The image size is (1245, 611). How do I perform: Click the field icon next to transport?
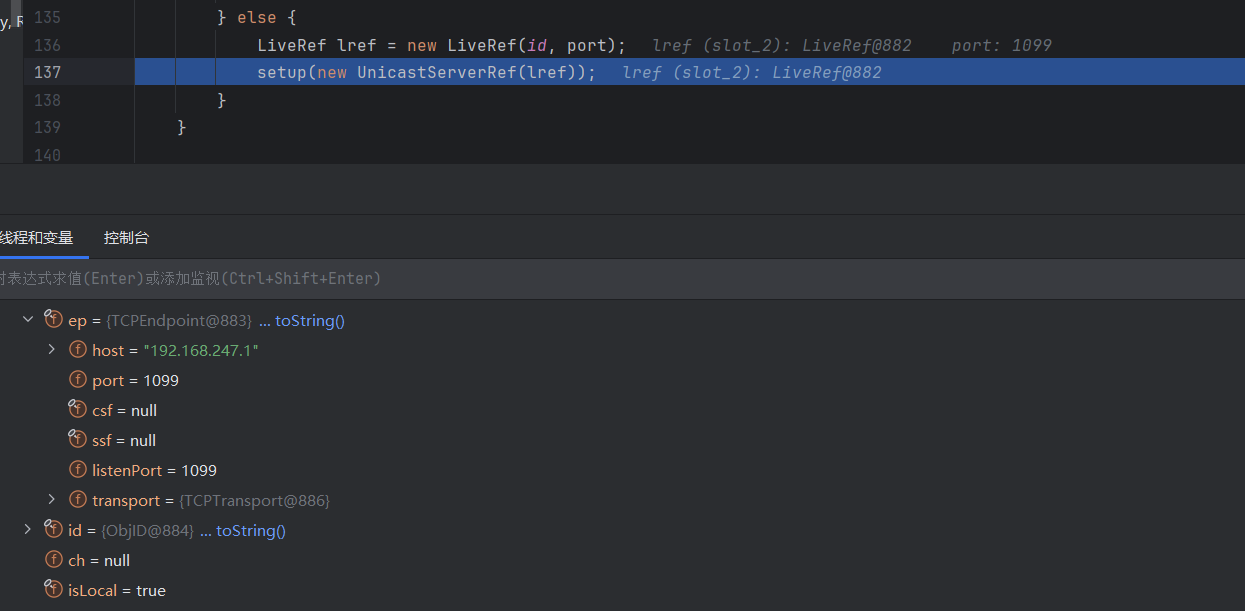pos(77,500)
